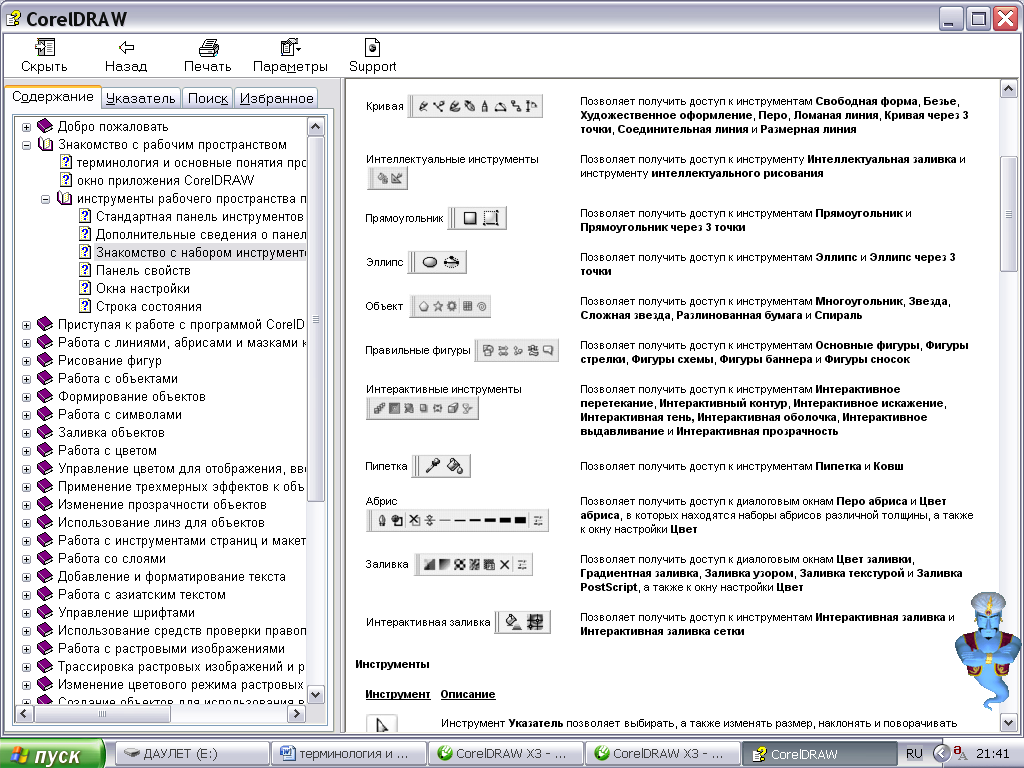Go back with the Назад button
The width and height of the screenshot is (1024, 768).
[126, 55]
